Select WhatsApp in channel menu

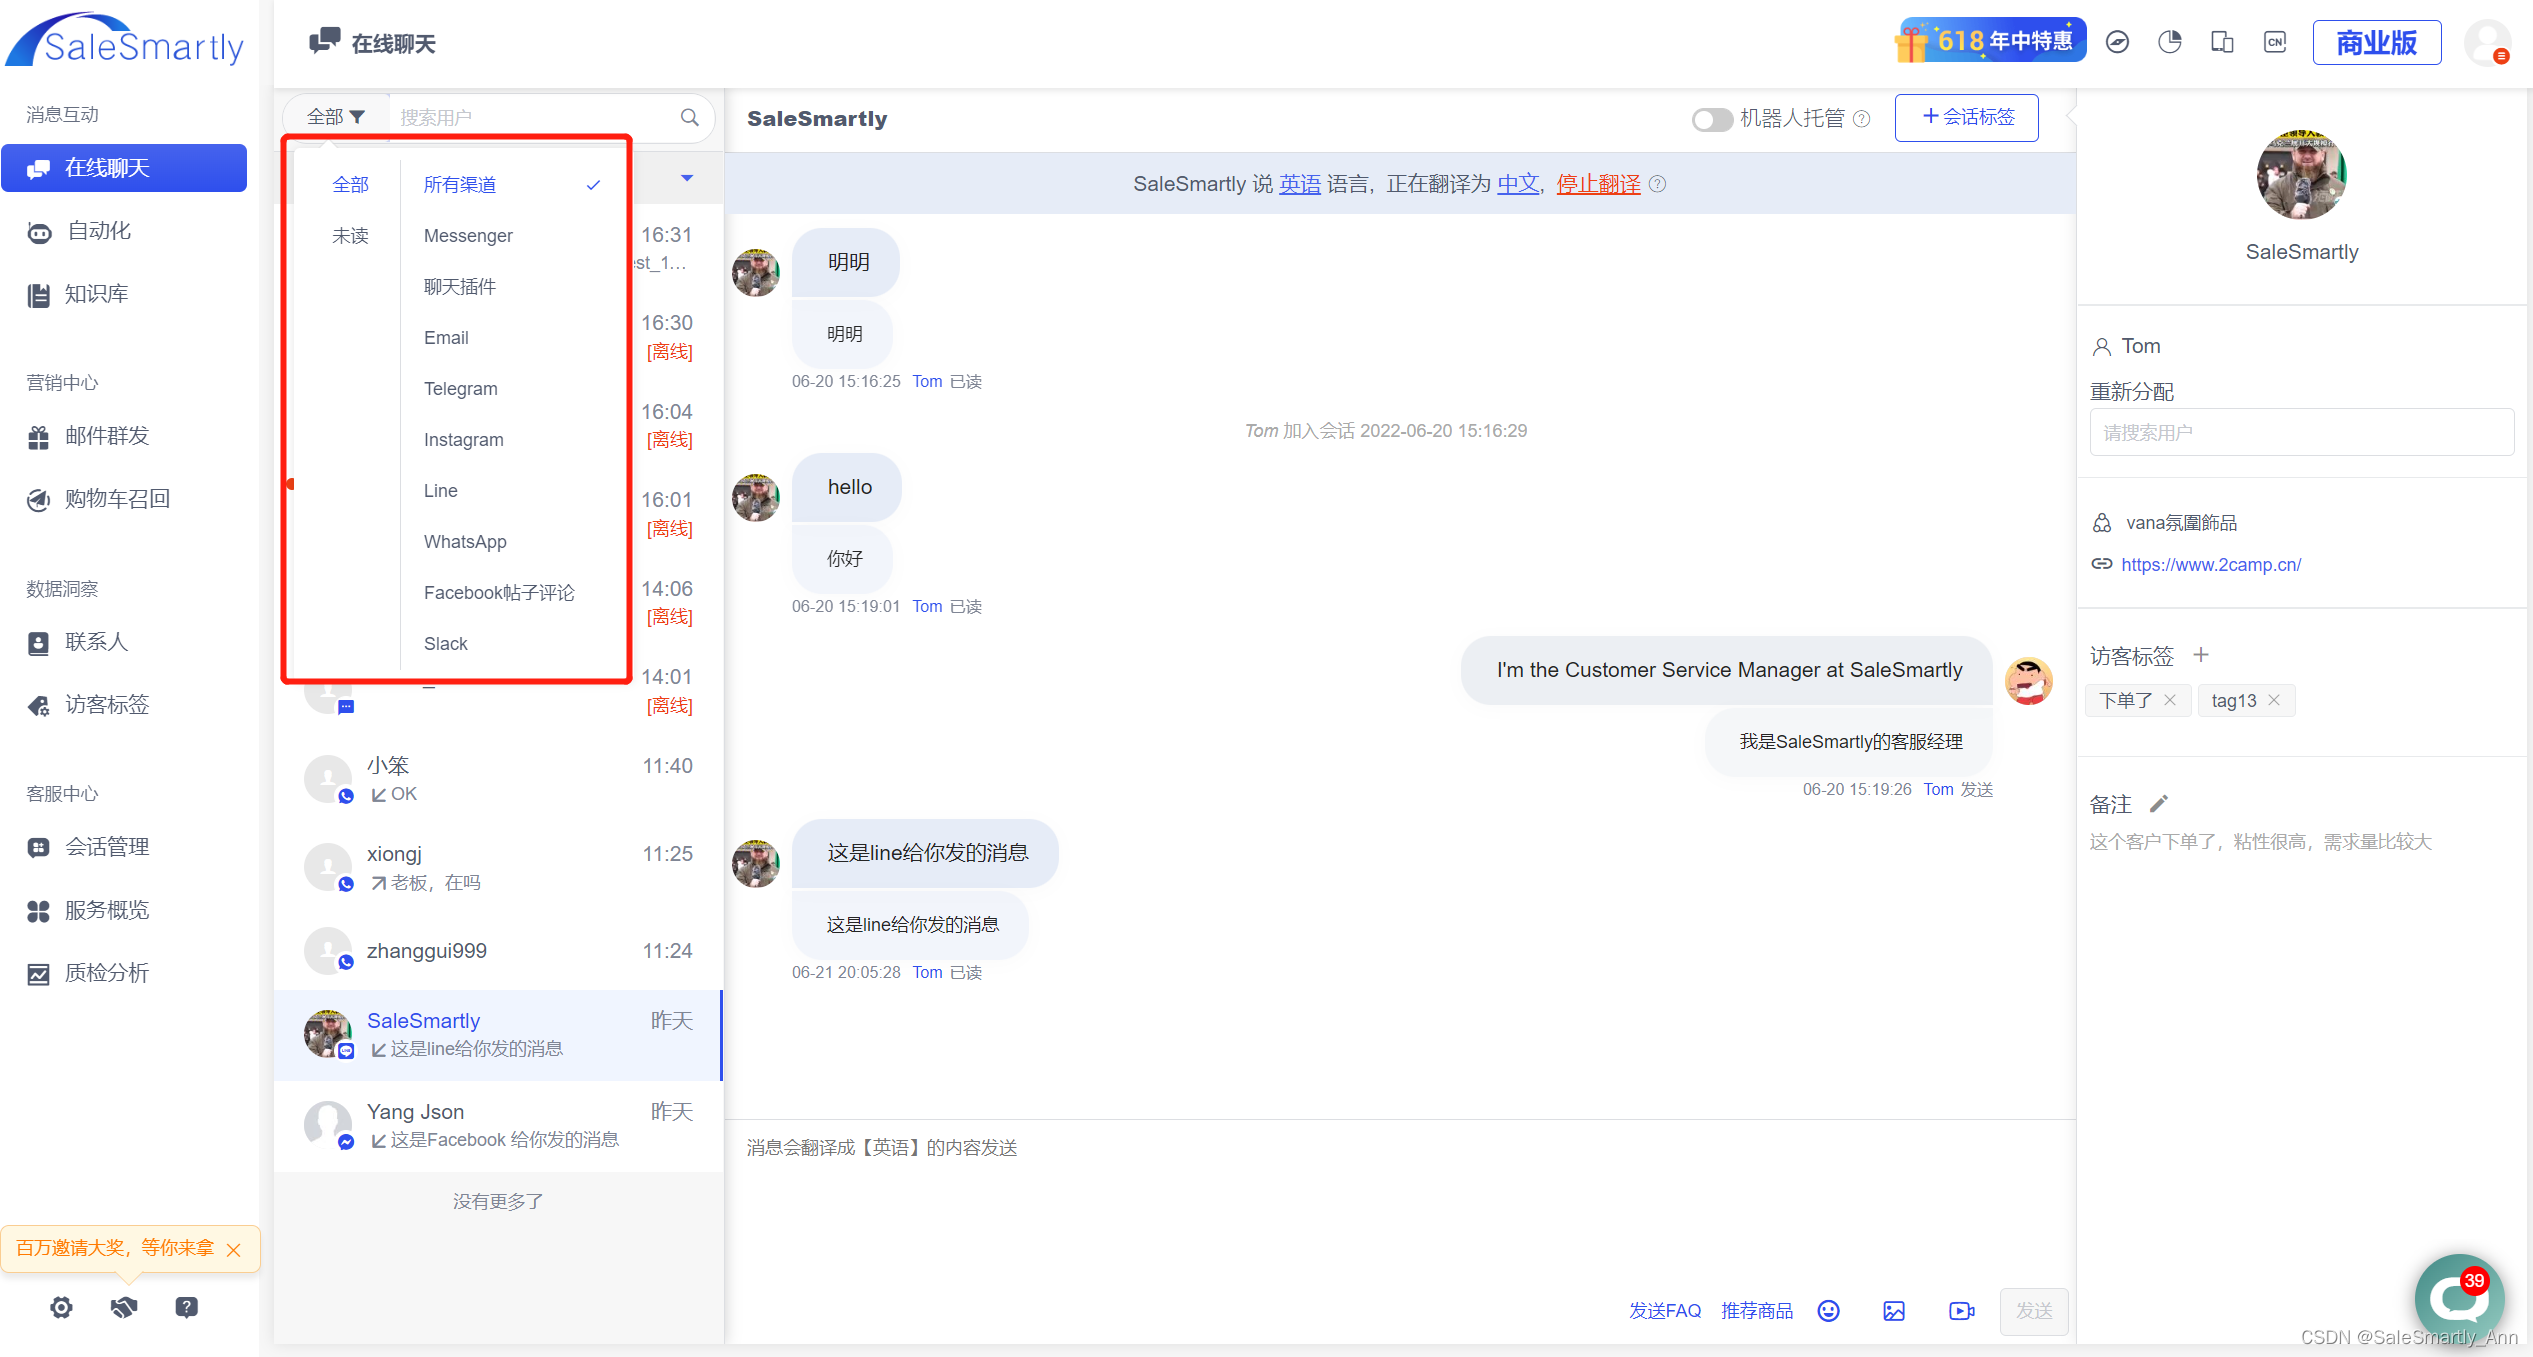point(465,541)
